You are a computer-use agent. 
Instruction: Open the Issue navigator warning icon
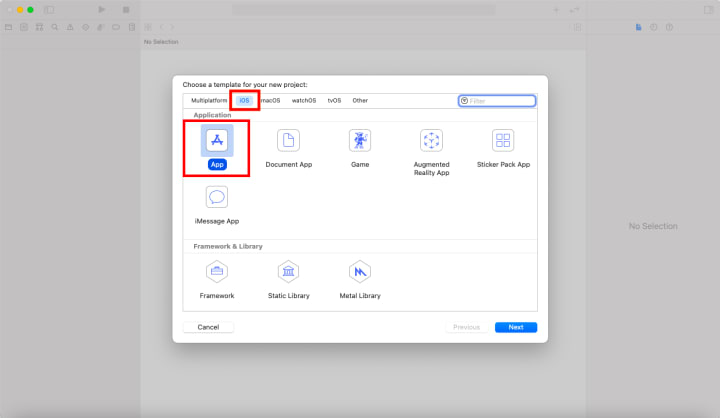(70, 27)
